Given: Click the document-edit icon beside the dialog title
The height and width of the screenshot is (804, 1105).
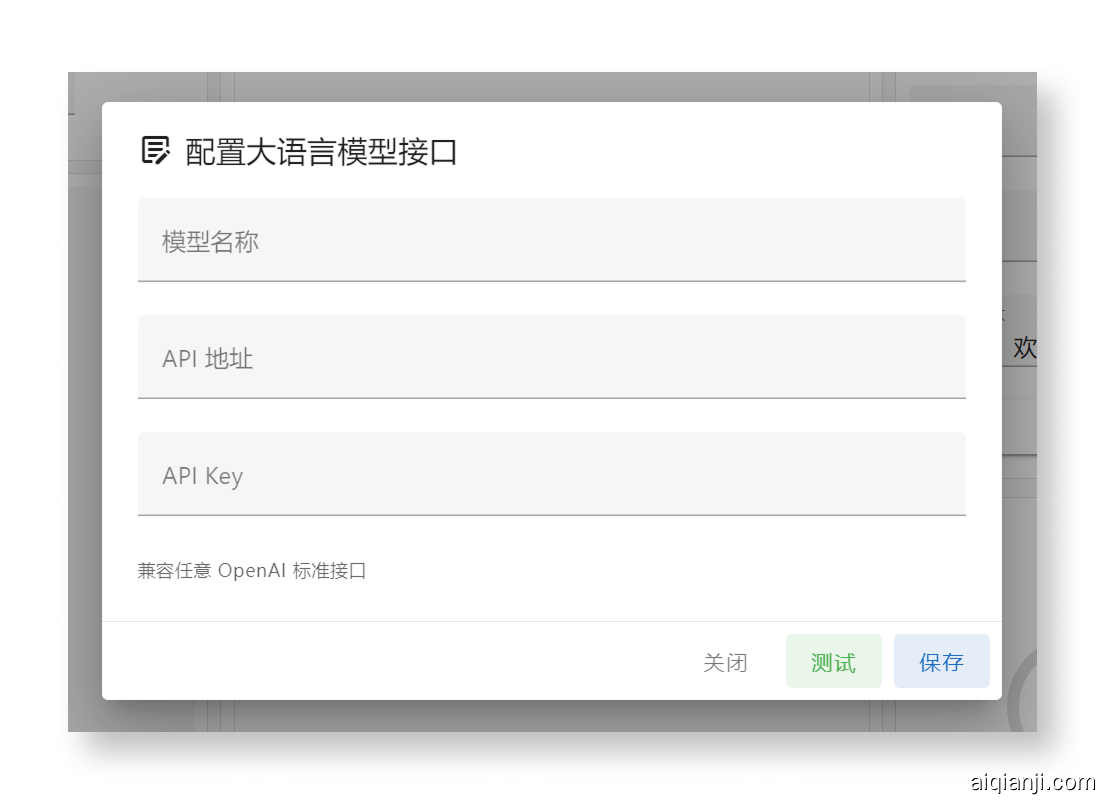Looking at the screenshot, I should point(153,150).
